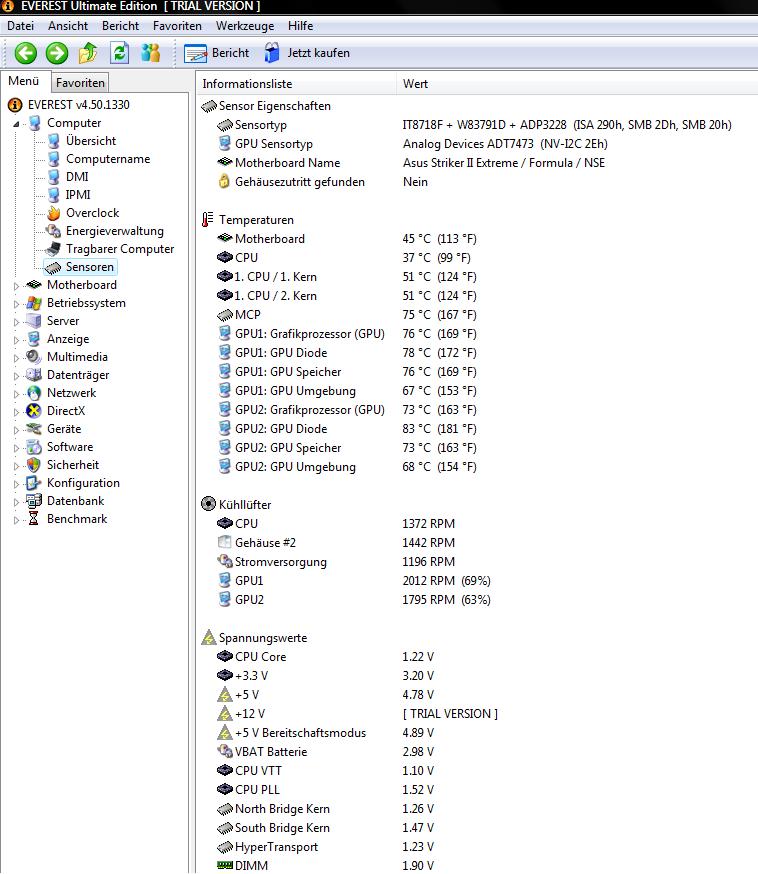
Task: Click the Overclock flame icon
Action: point(54,213)
